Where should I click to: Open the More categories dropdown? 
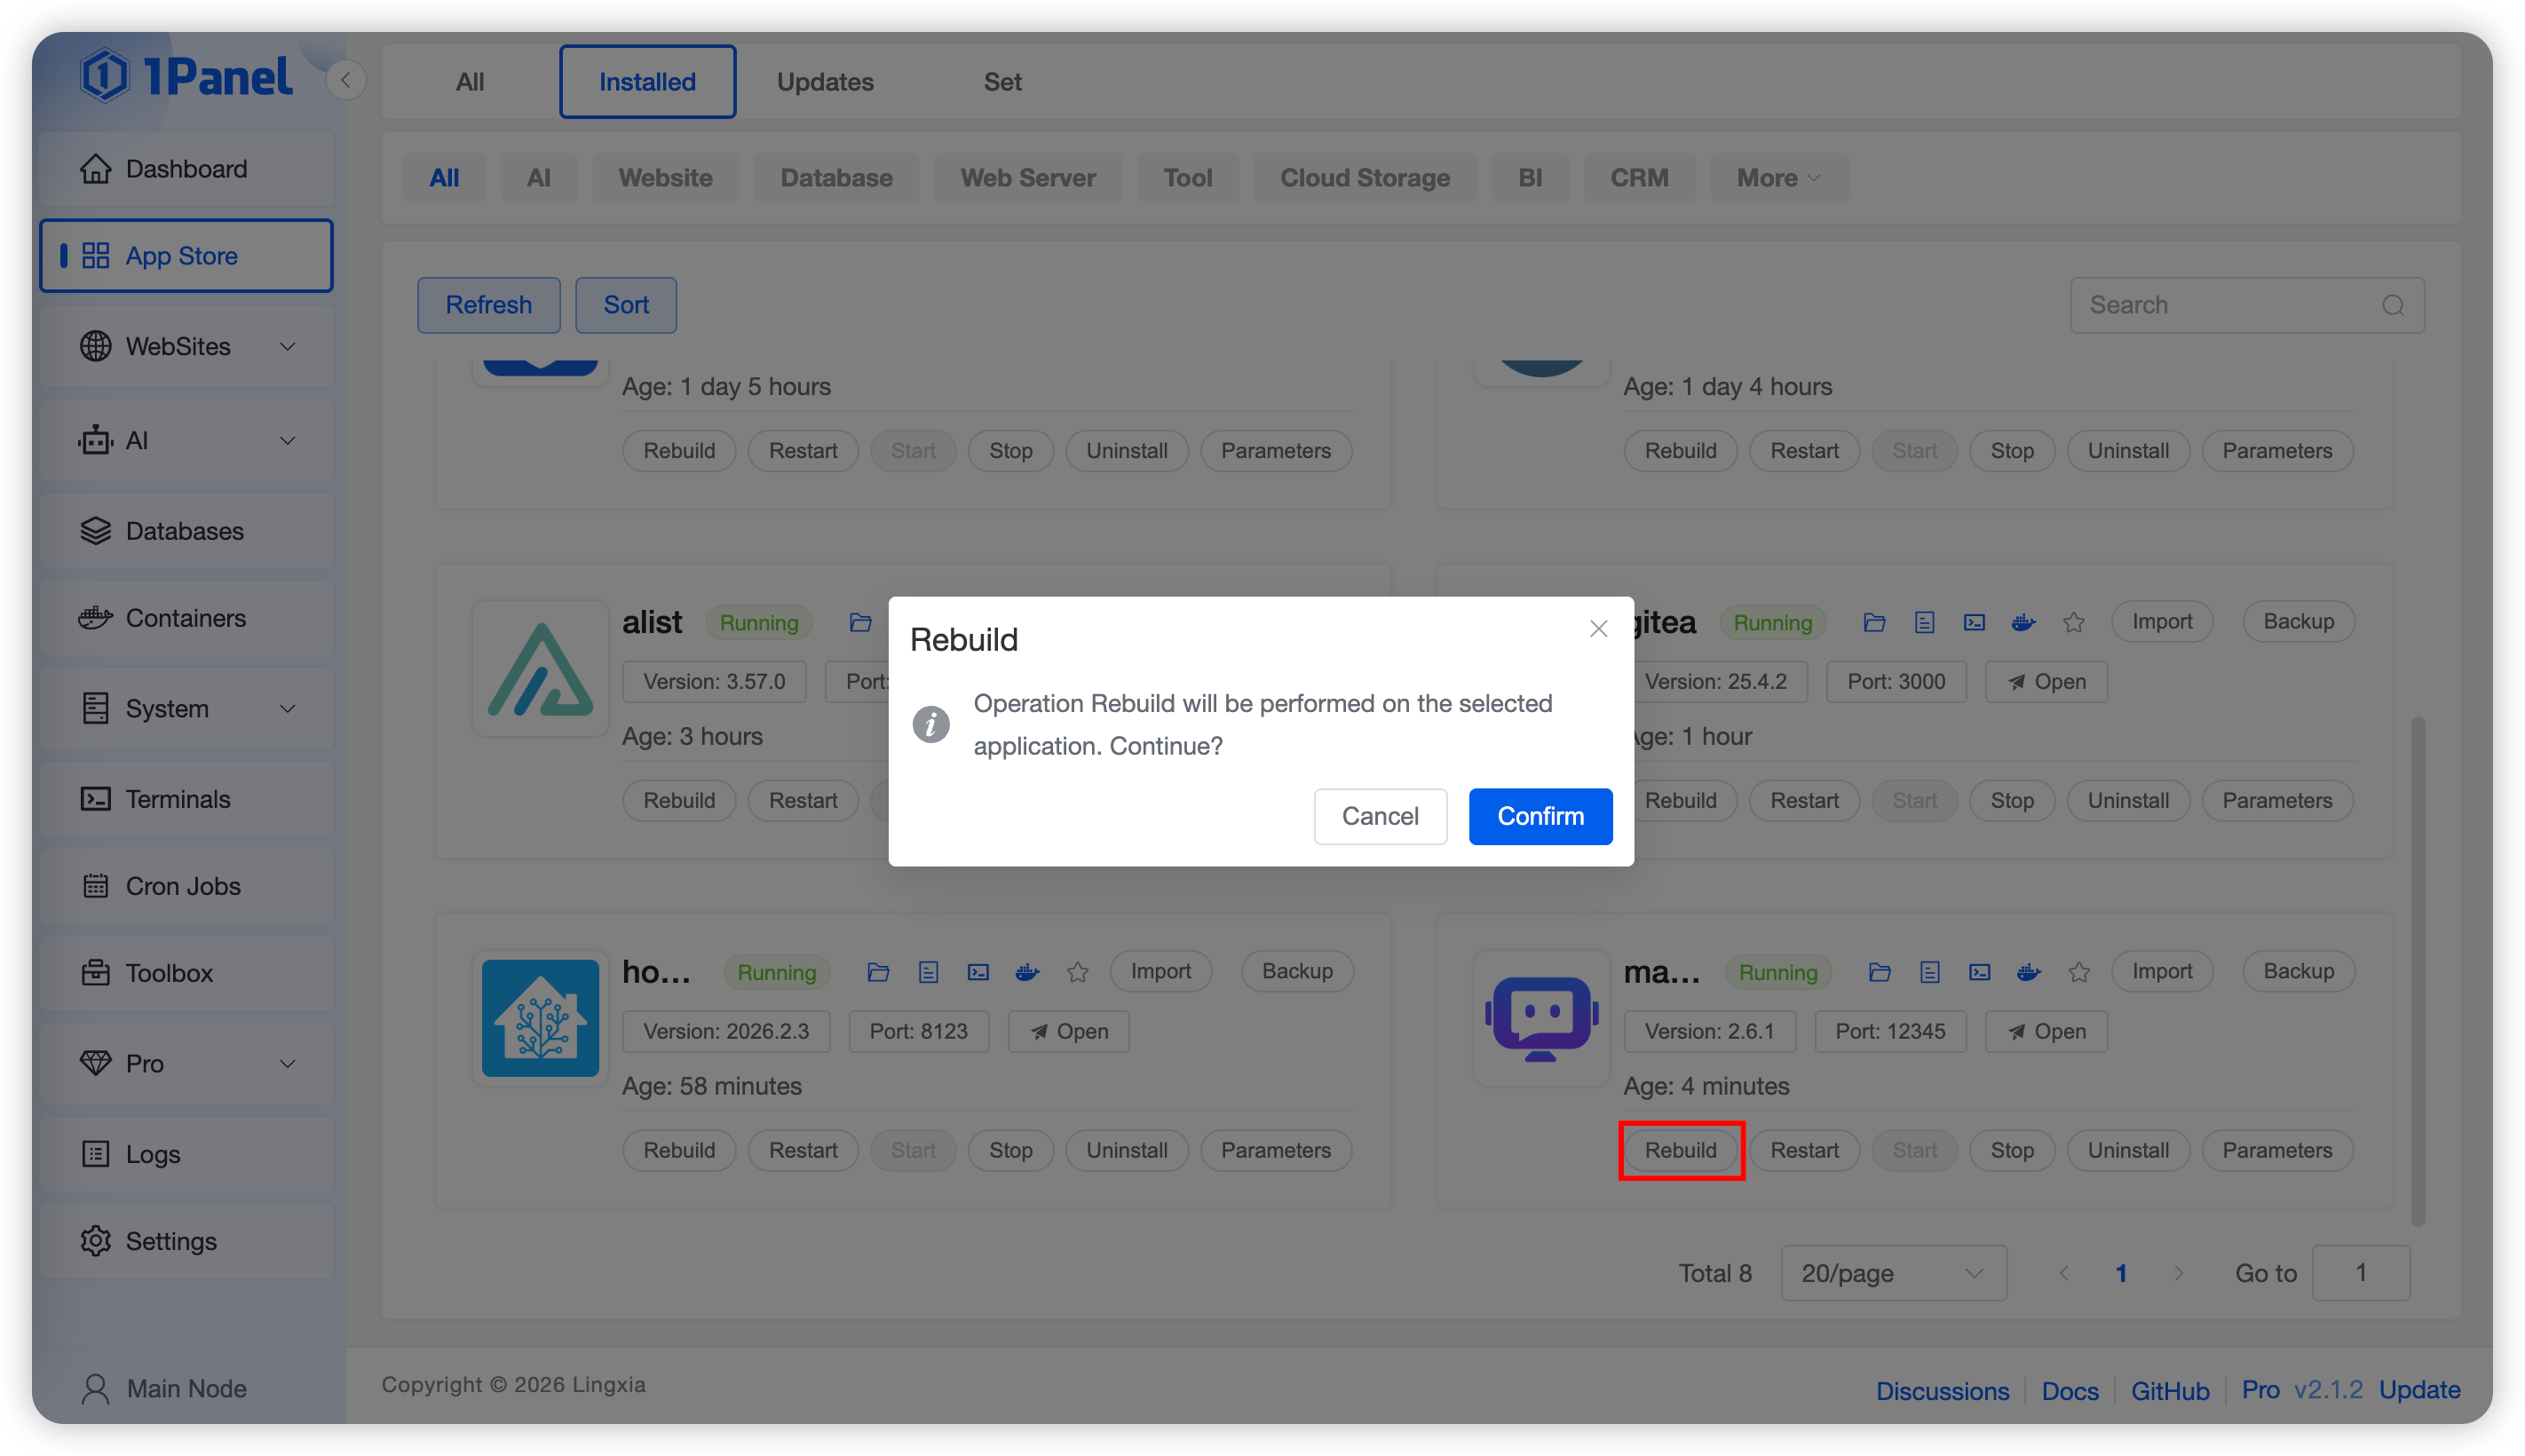coord(1777,178)
